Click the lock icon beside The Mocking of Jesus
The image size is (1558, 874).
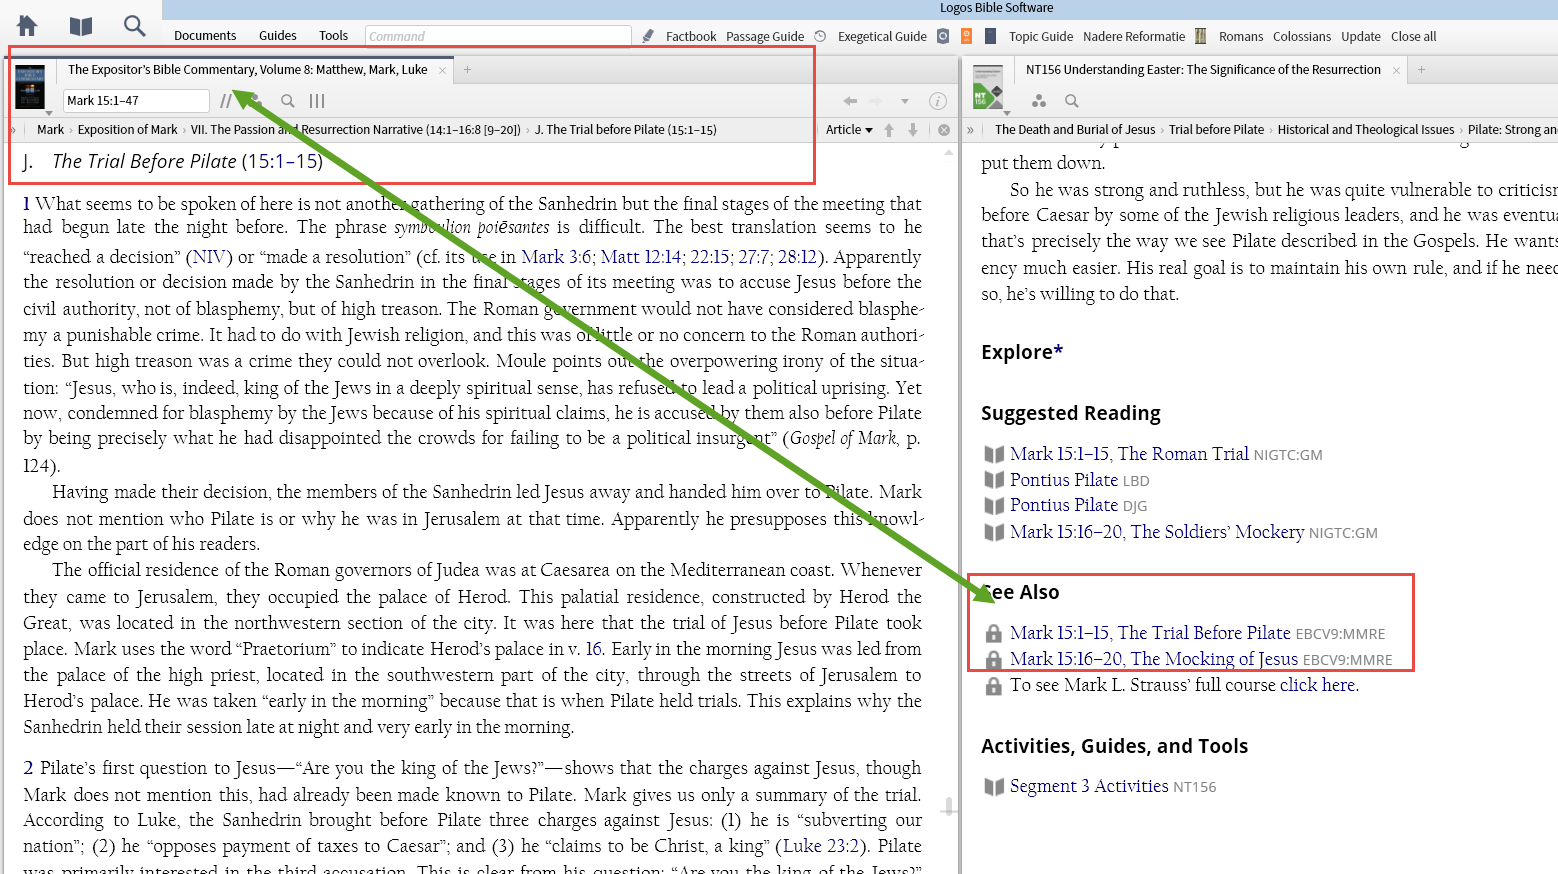[993, 660]
